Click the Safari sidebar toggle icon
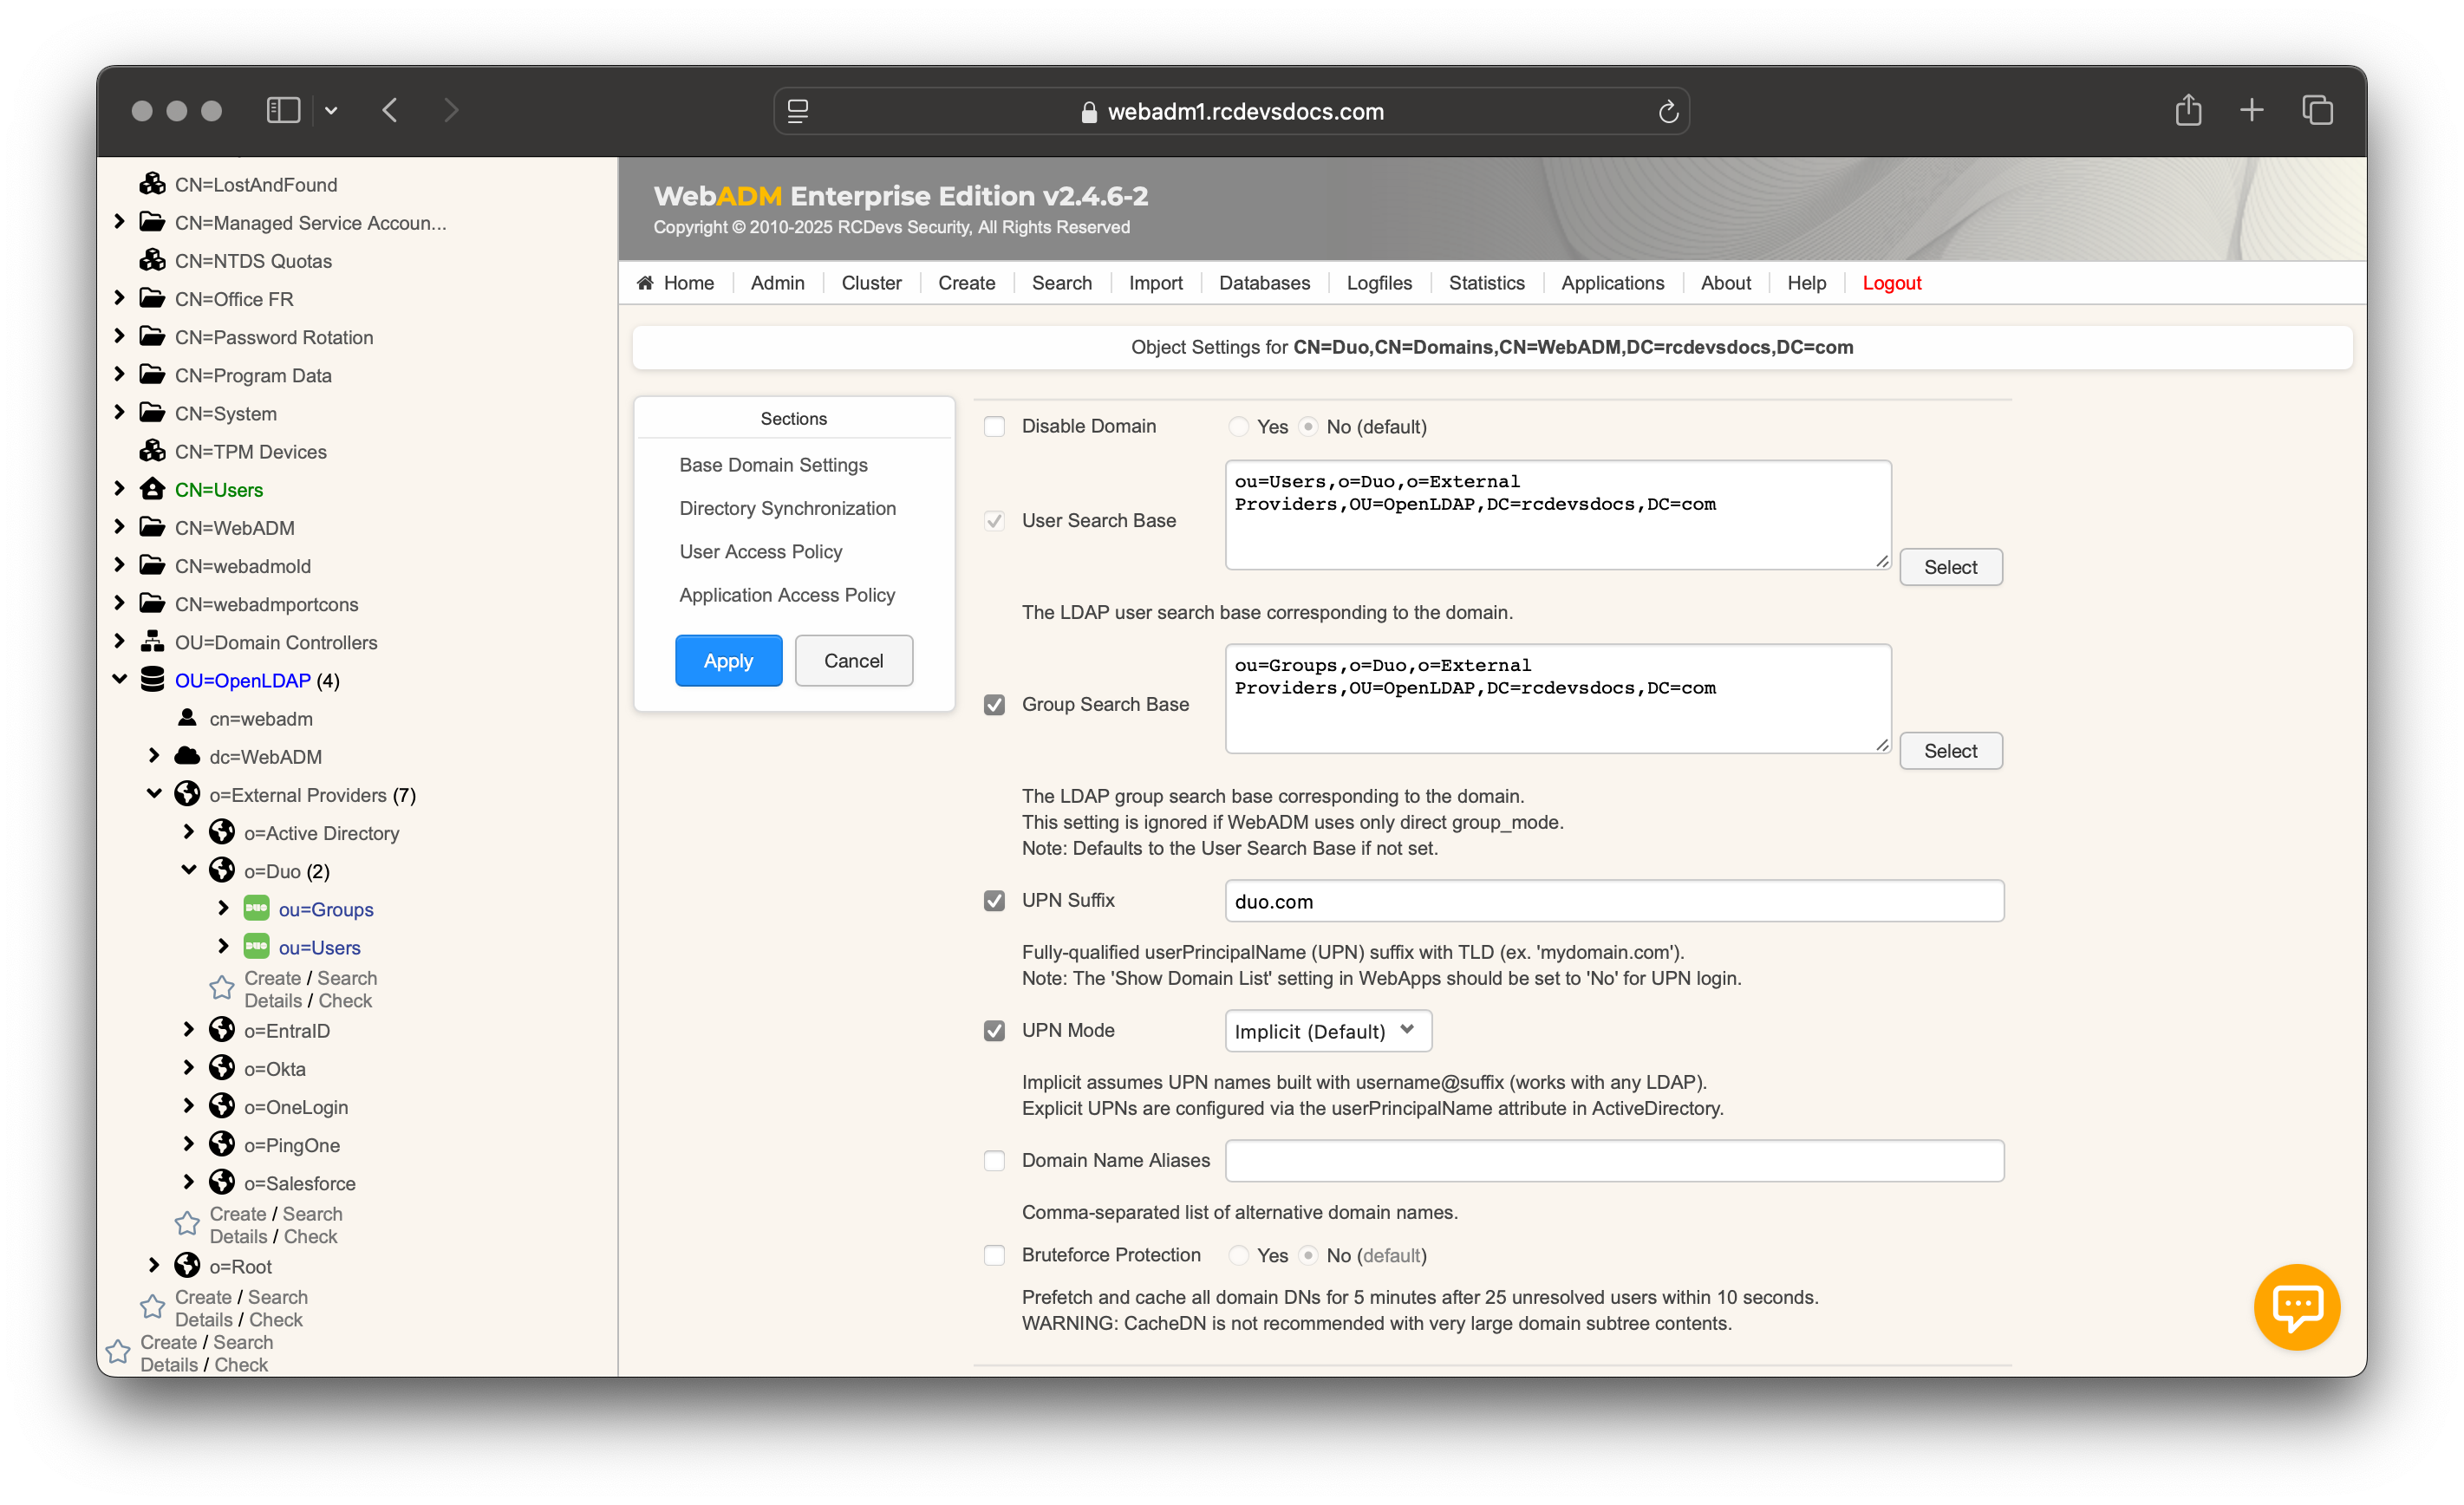Viewport: 2464px width, 1505px height. (x=283, y=110)
